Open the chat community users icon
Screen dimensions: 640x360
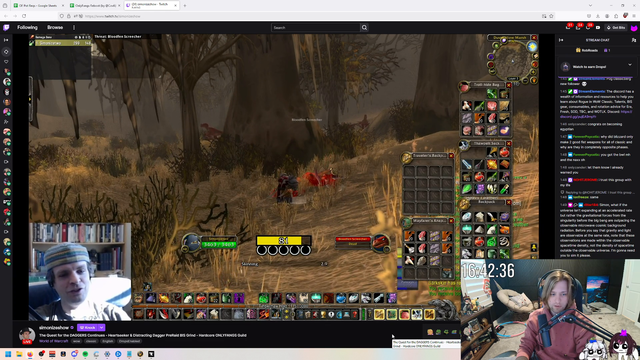(633, 40)
